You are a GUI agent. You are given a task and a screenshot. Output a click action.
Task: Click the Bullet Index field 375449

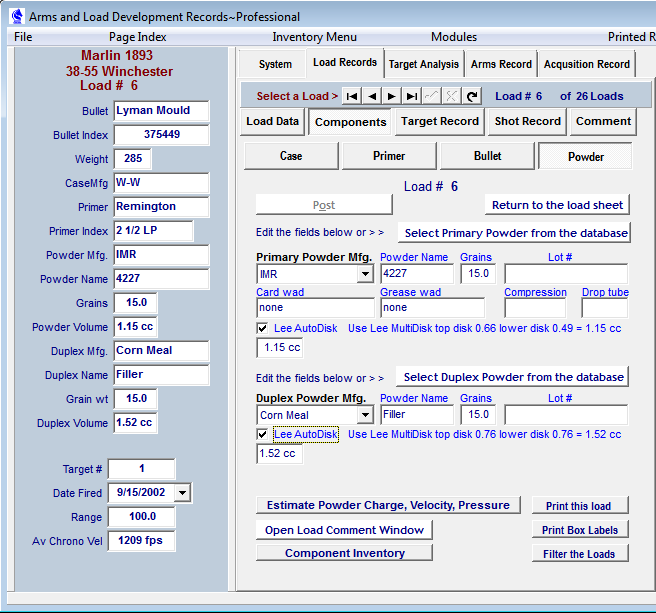pos(161,135)
